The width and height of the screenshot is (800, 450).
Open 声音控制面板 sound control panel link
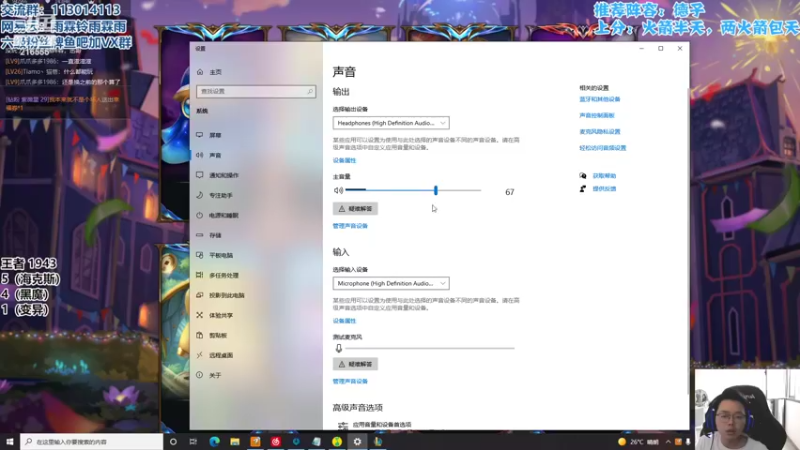[597, 115]
